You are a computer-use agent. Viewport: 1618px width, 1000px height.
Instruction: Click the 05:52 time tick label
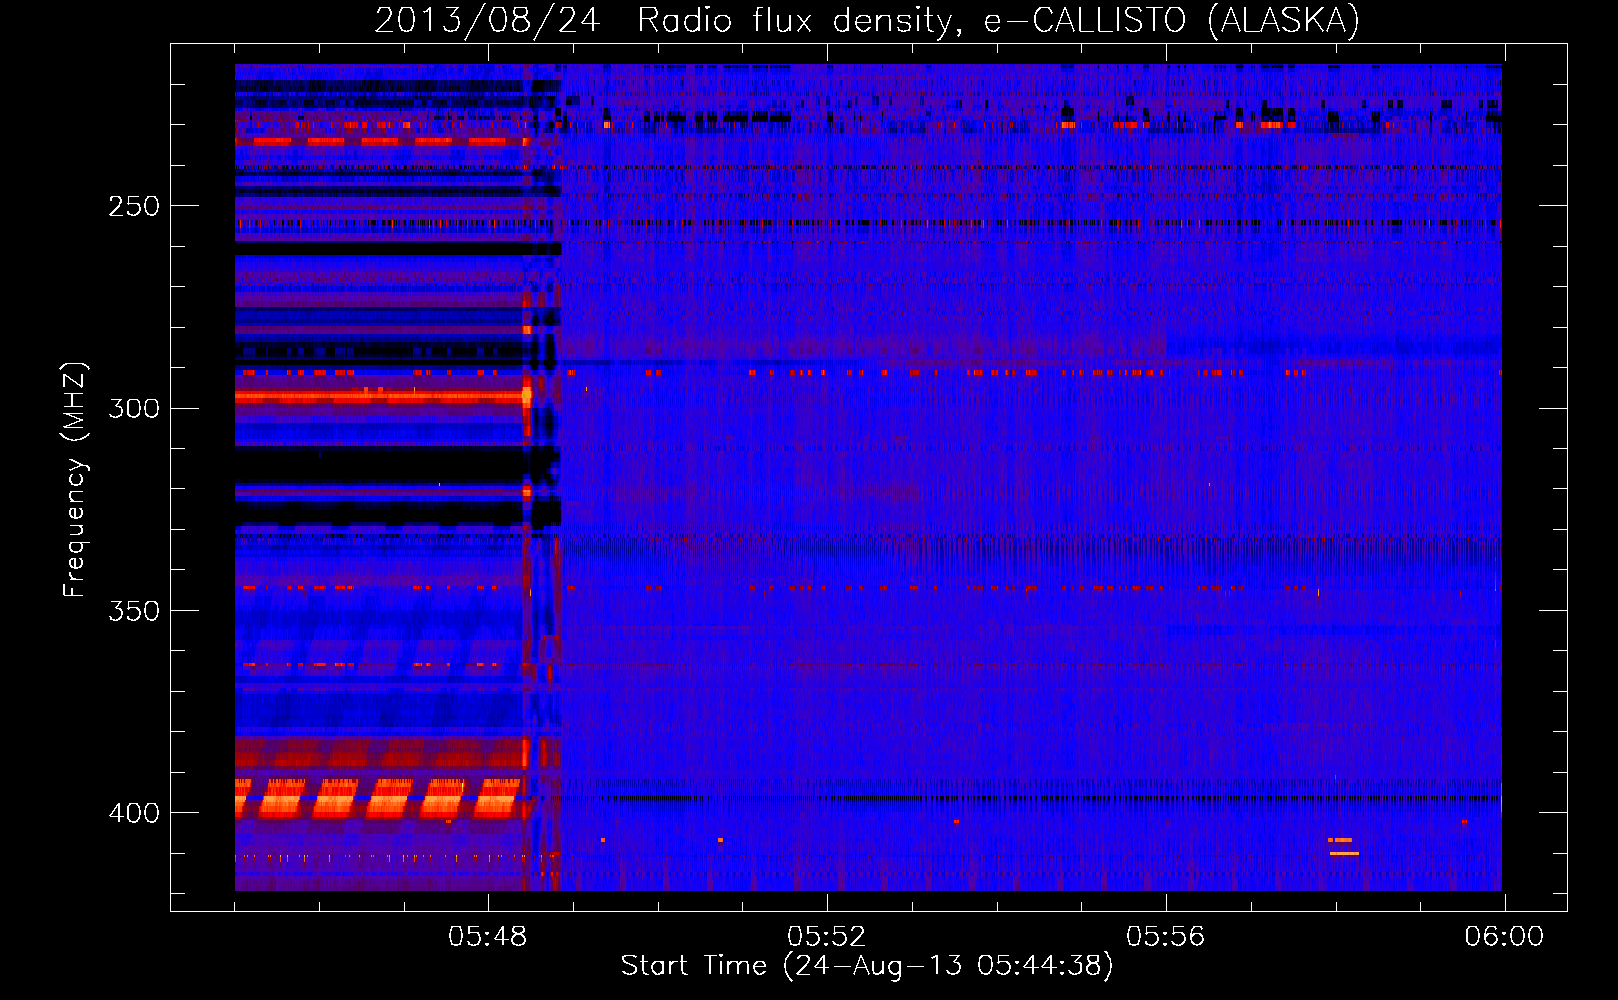click(827, 937)
